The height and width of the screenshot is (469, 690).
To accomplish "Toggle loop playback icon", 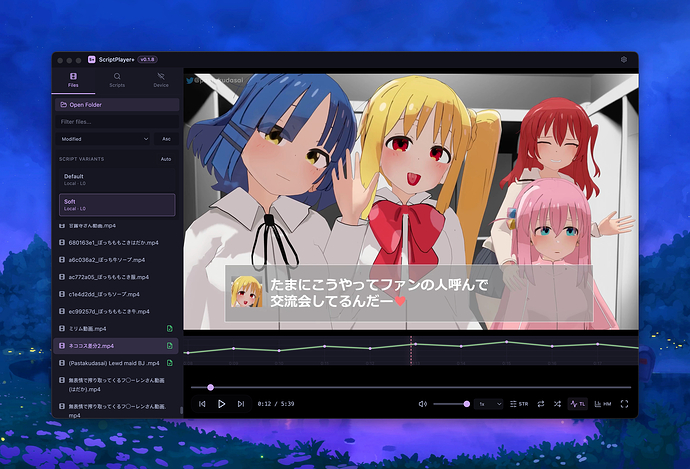I will pos(541,404).
